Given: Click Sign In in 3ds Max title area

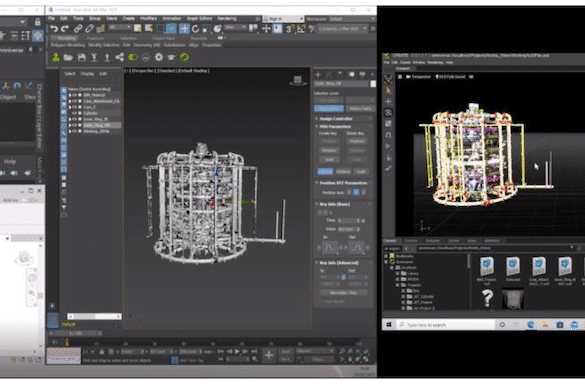Looking at the screenshot, I should (283, 19).
